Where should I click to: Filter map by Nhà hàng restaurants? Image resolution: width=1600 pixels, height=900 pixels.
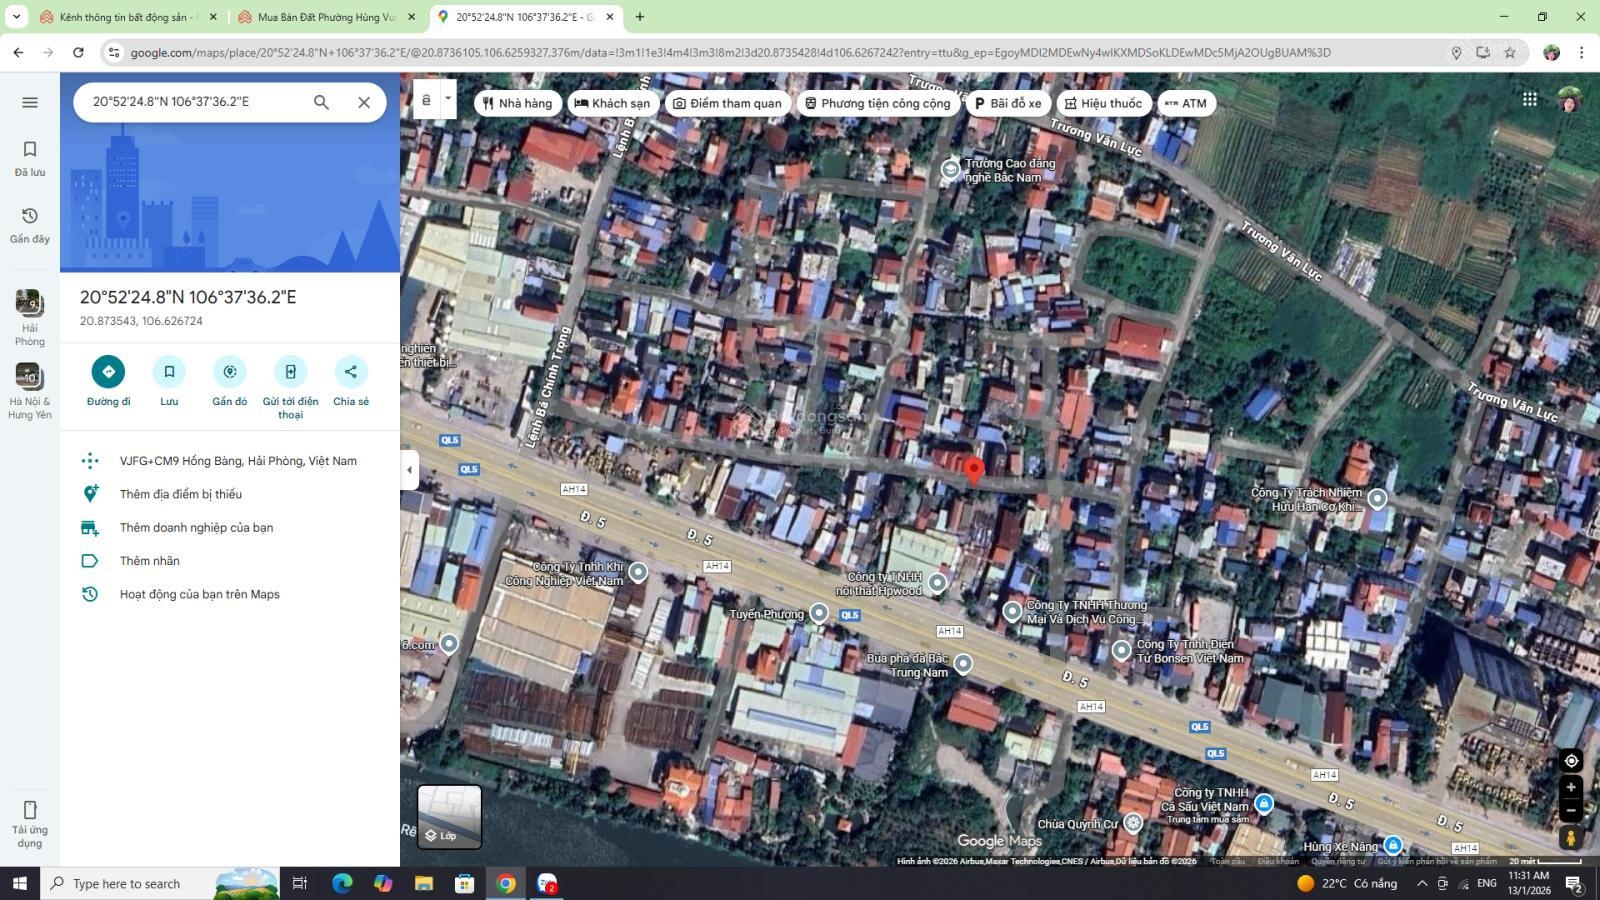point(517,103)
